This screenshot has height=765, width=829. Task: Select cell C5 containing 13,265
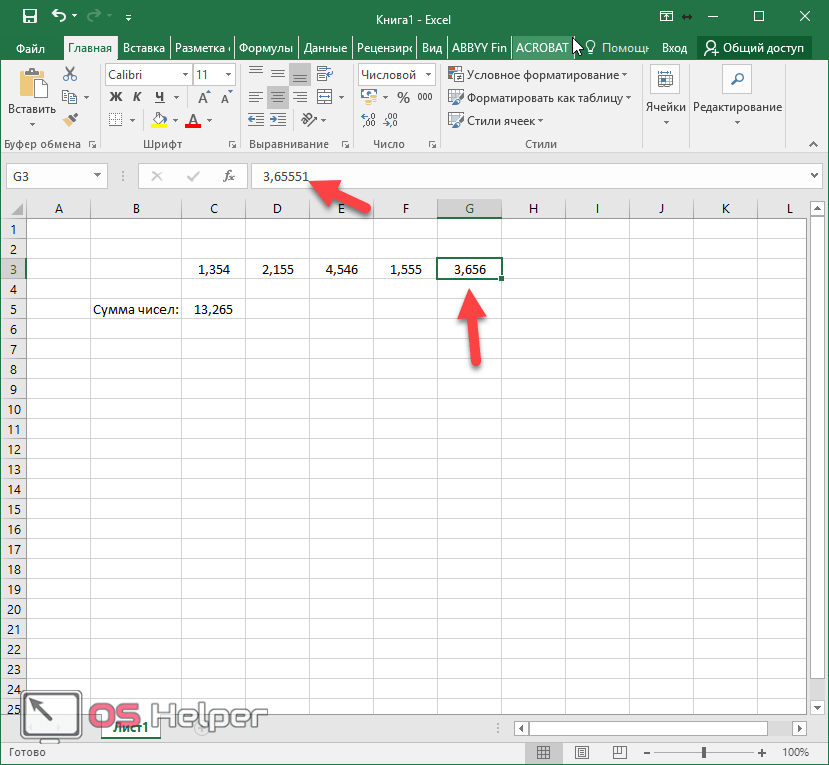click(213, 309)
